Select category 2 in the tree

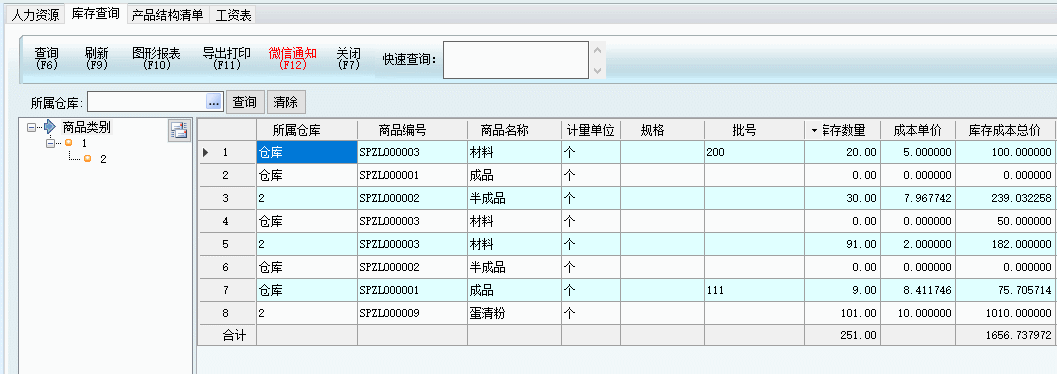(x=103, y=159)
